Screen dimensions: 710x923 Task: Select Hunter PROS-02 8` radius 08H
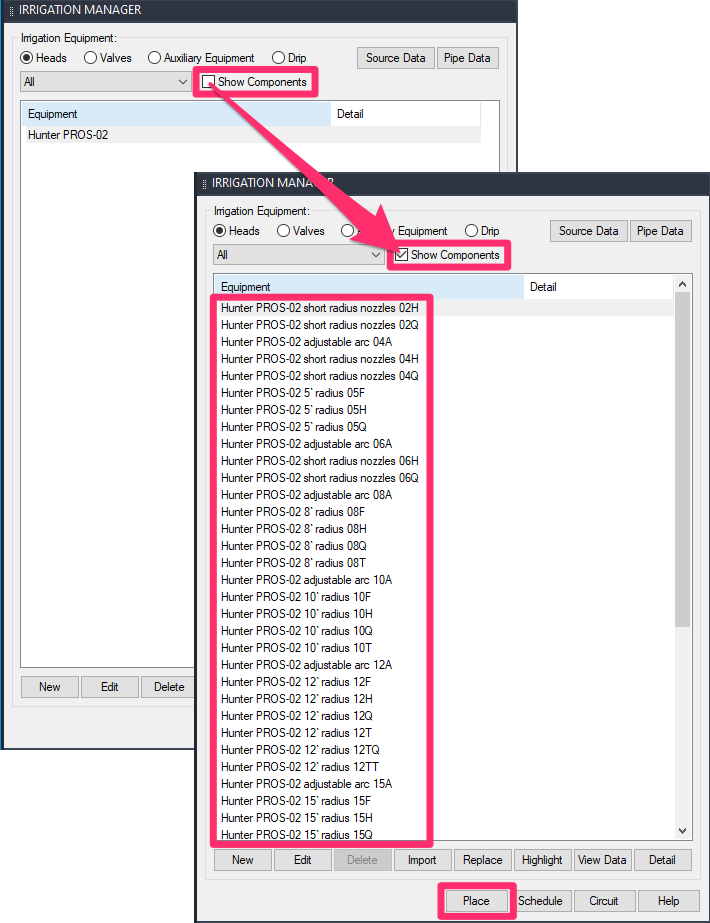(x=294, y=529)
